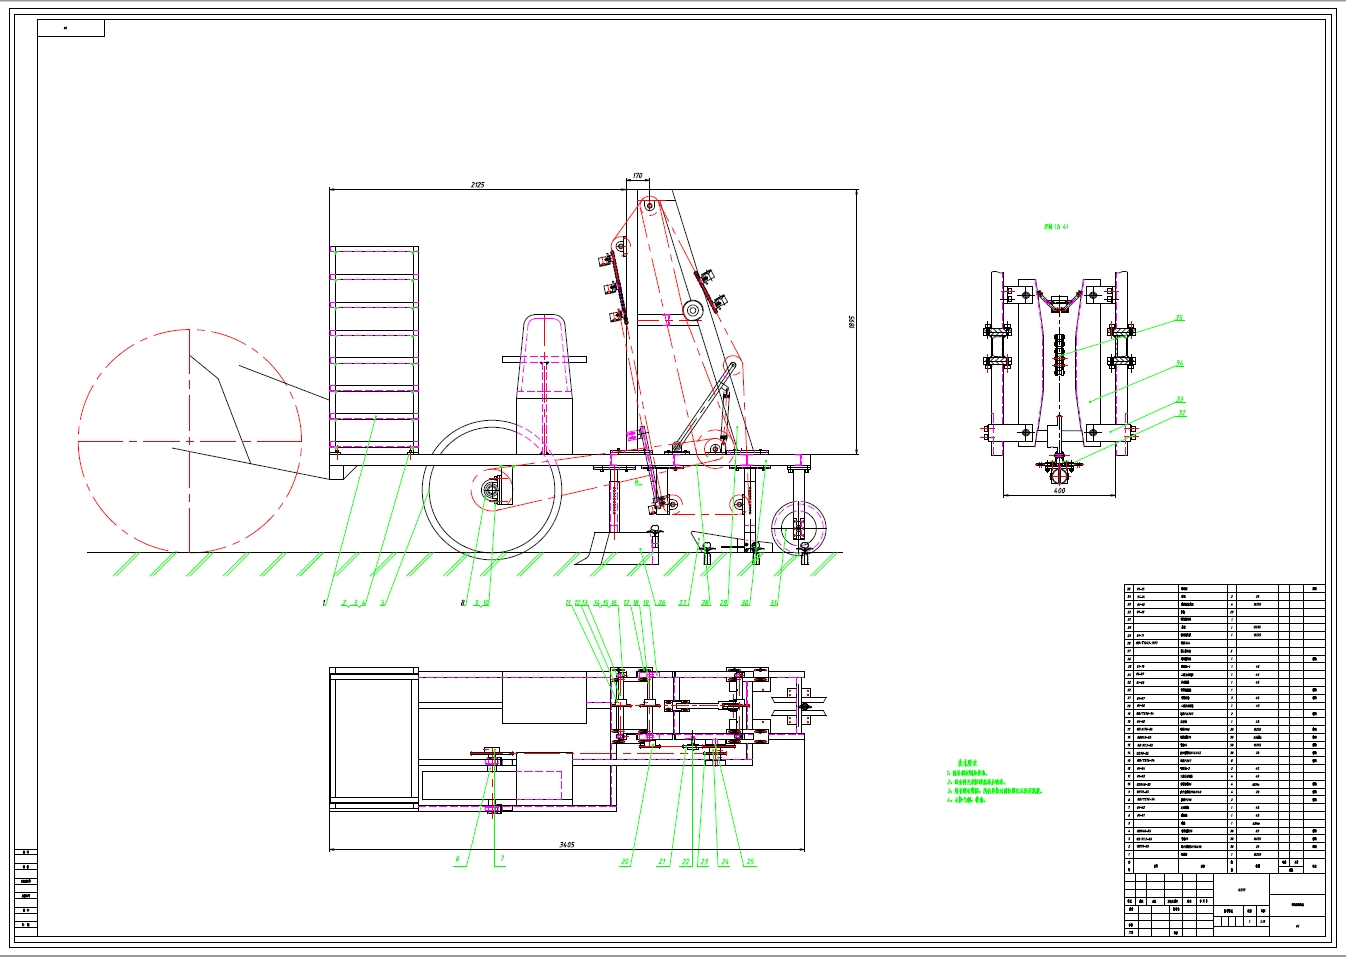Screen dimensions: 1346x957
Task: Select part callout number 31
Action: 774,603
